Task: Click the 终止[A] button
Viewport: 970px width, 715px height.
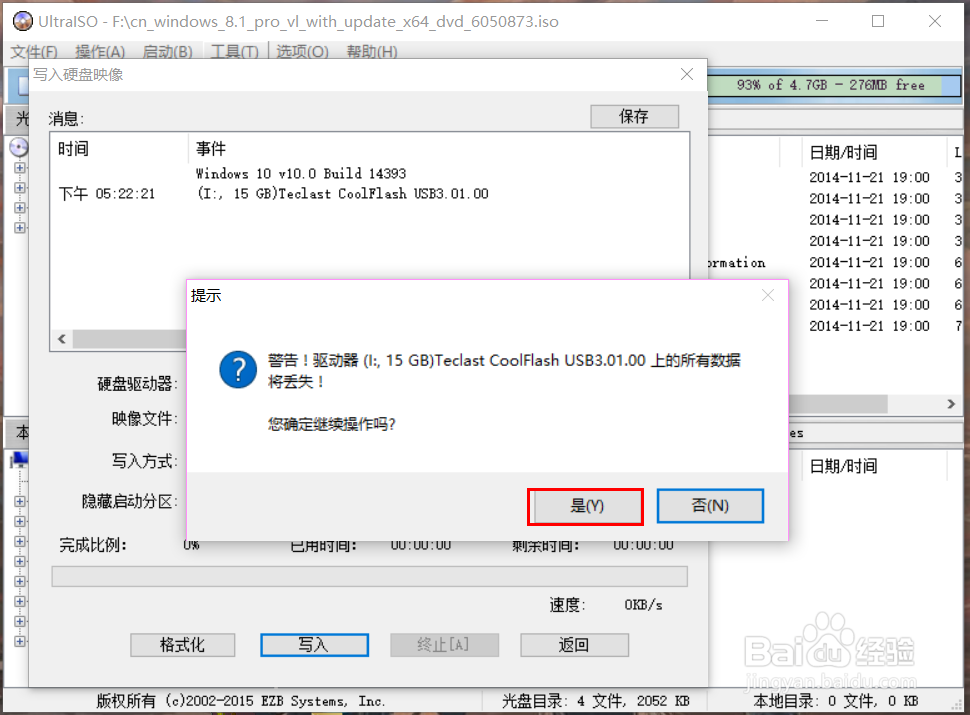Action: point(444,645)
